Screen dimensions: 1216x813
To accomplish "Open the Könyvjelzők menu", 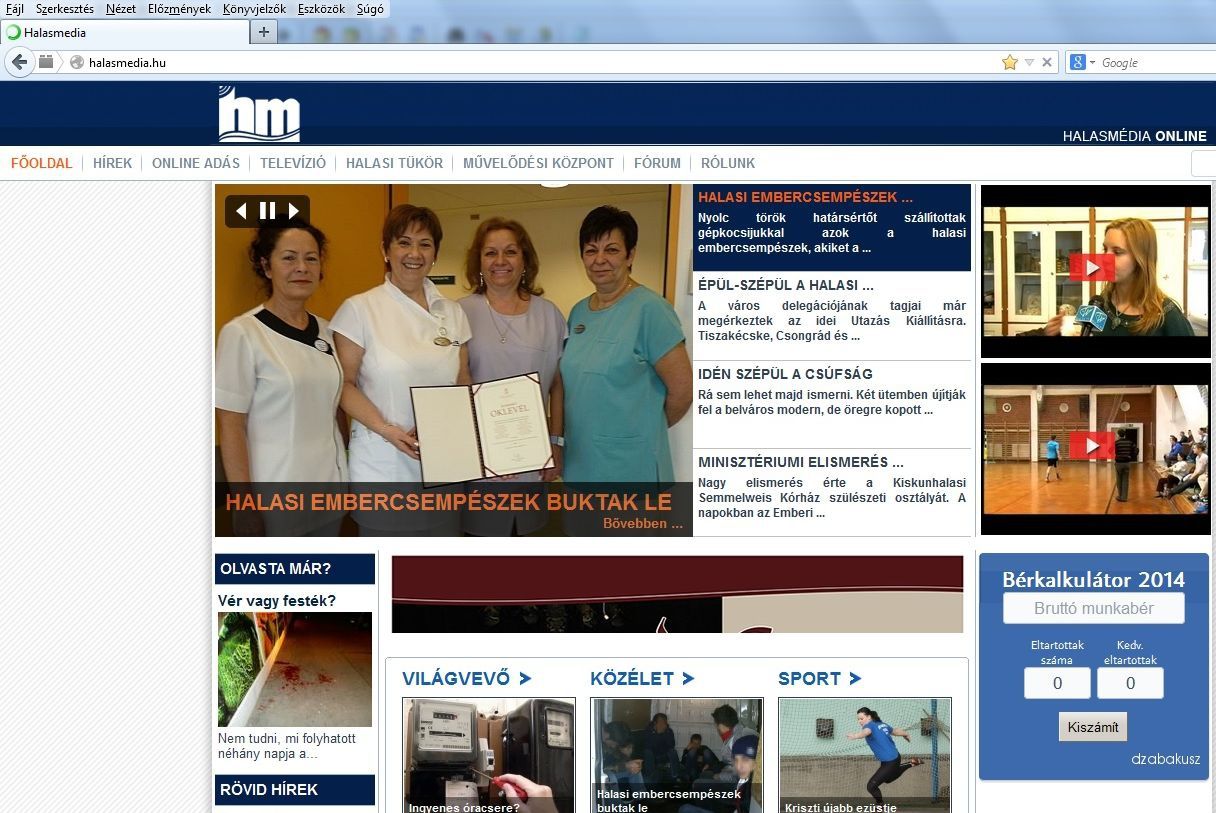I will point(254,9).
